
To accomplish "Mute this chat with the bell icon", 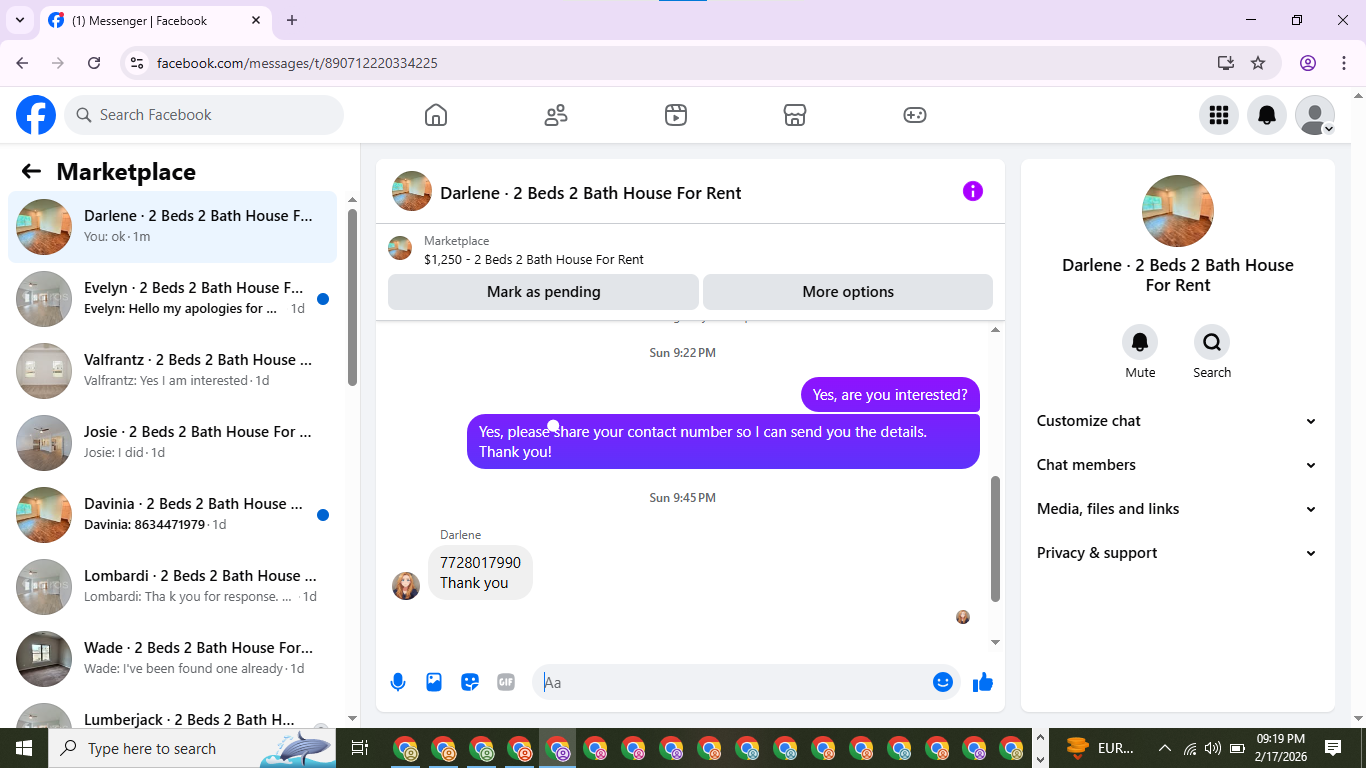I will (1140, 342).
